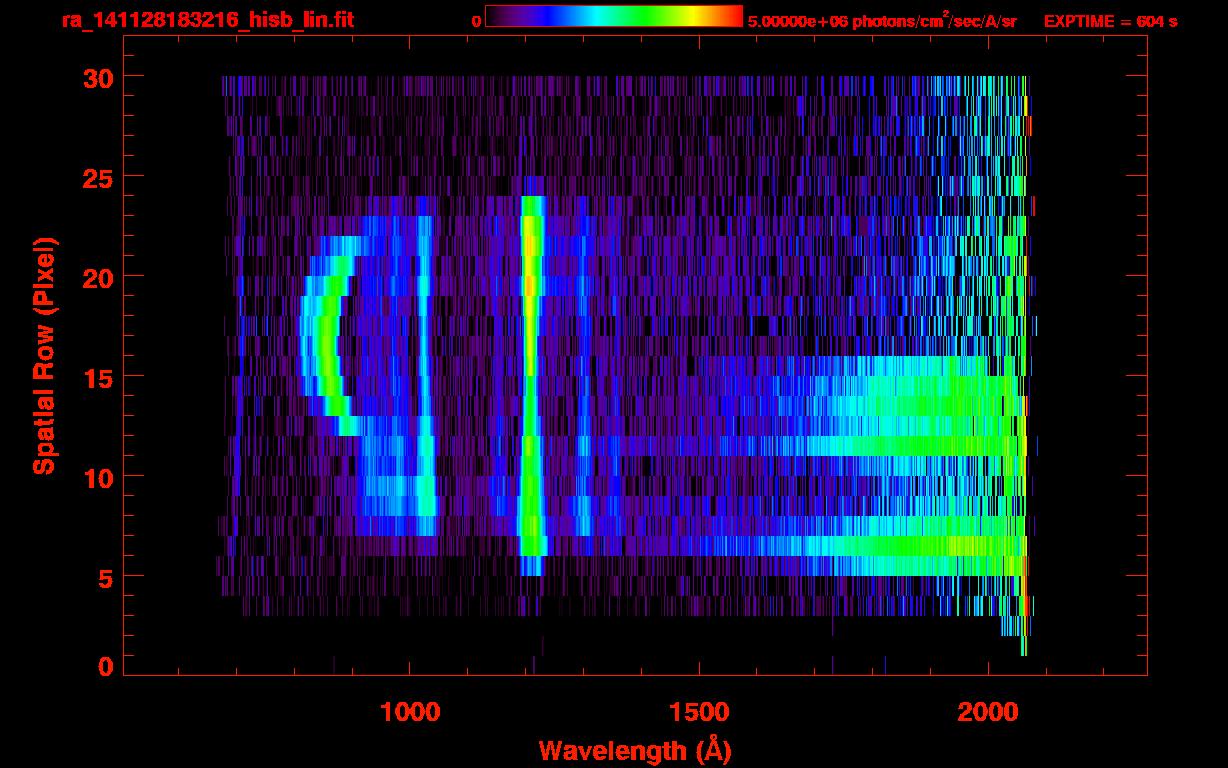Image resolution: width=1228 pixels, height=768 pixels.
Task: Click the color bar minimum value 0
Action: [476, 21]
